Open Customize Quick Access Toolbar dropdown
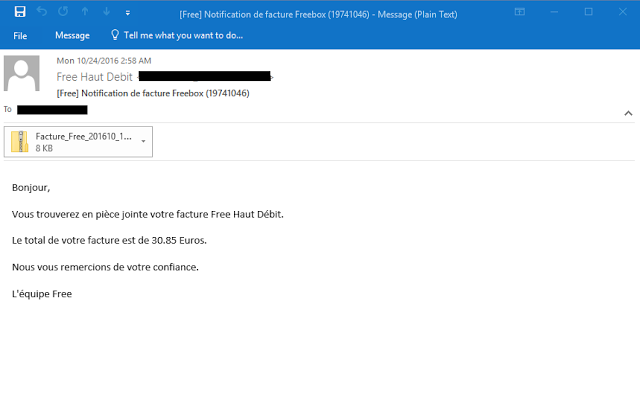 (x=126, y=13)
